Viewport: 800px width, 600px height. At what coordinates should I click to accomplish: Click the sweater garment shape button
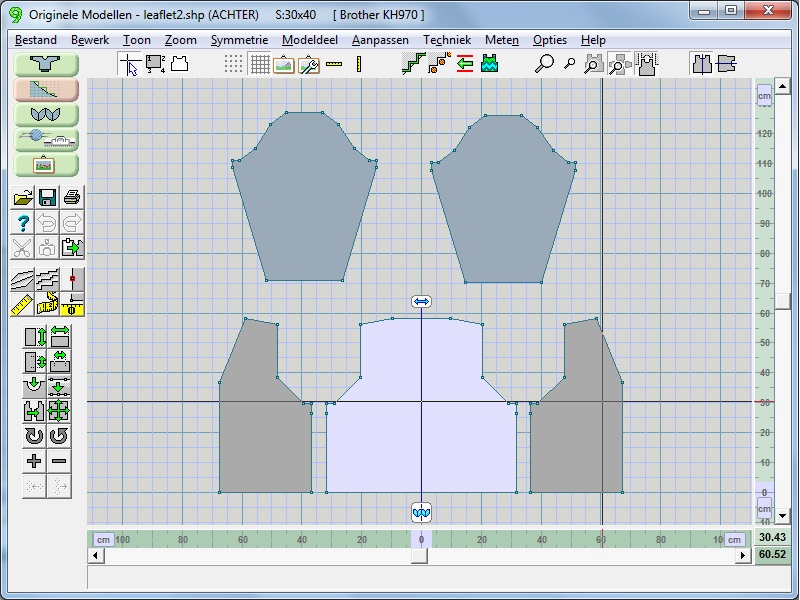pyautogui.click(x=47, y=64)
